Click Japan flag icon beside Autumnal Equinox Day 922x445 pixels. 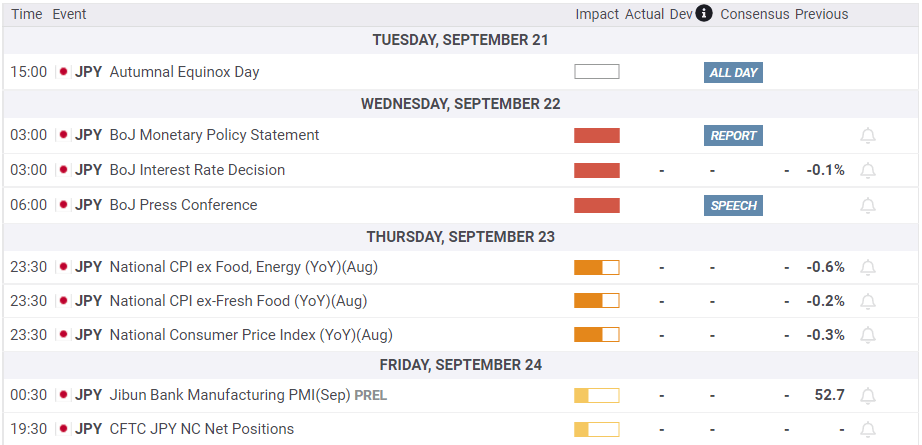pyautogui.click(x=63, y=72)
